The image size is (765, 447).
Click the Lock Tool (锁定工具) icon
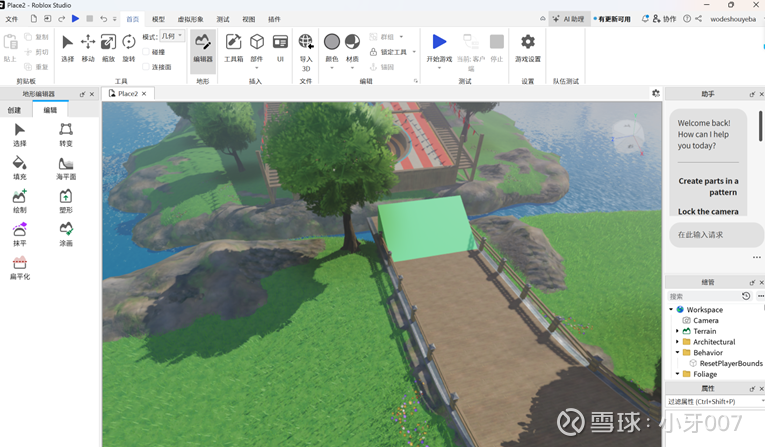373,52
